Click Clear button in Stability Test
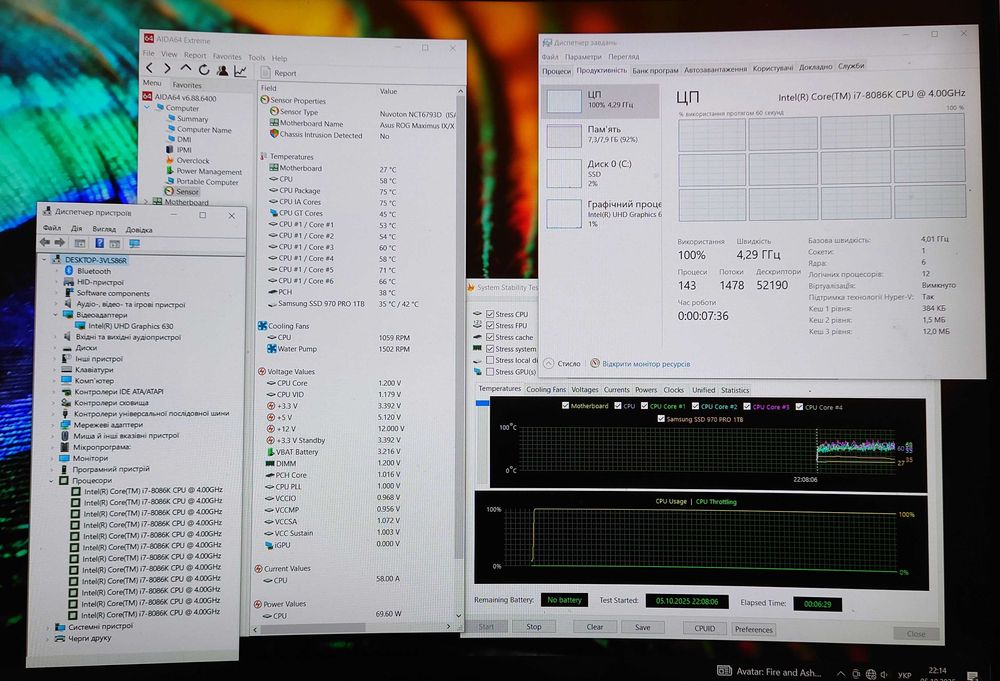 (594, 627)
